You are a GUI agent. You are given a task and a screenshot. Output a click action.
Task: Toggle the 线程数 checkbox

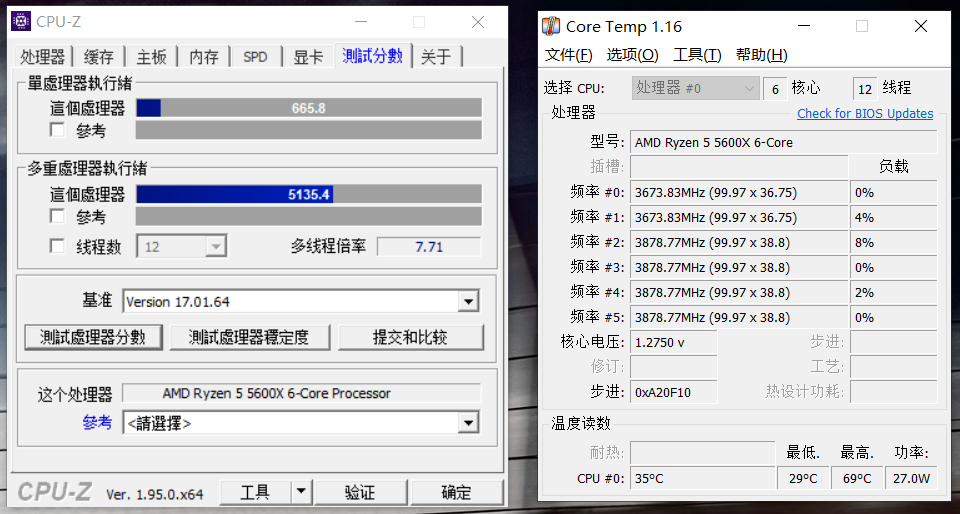point(58,247)
